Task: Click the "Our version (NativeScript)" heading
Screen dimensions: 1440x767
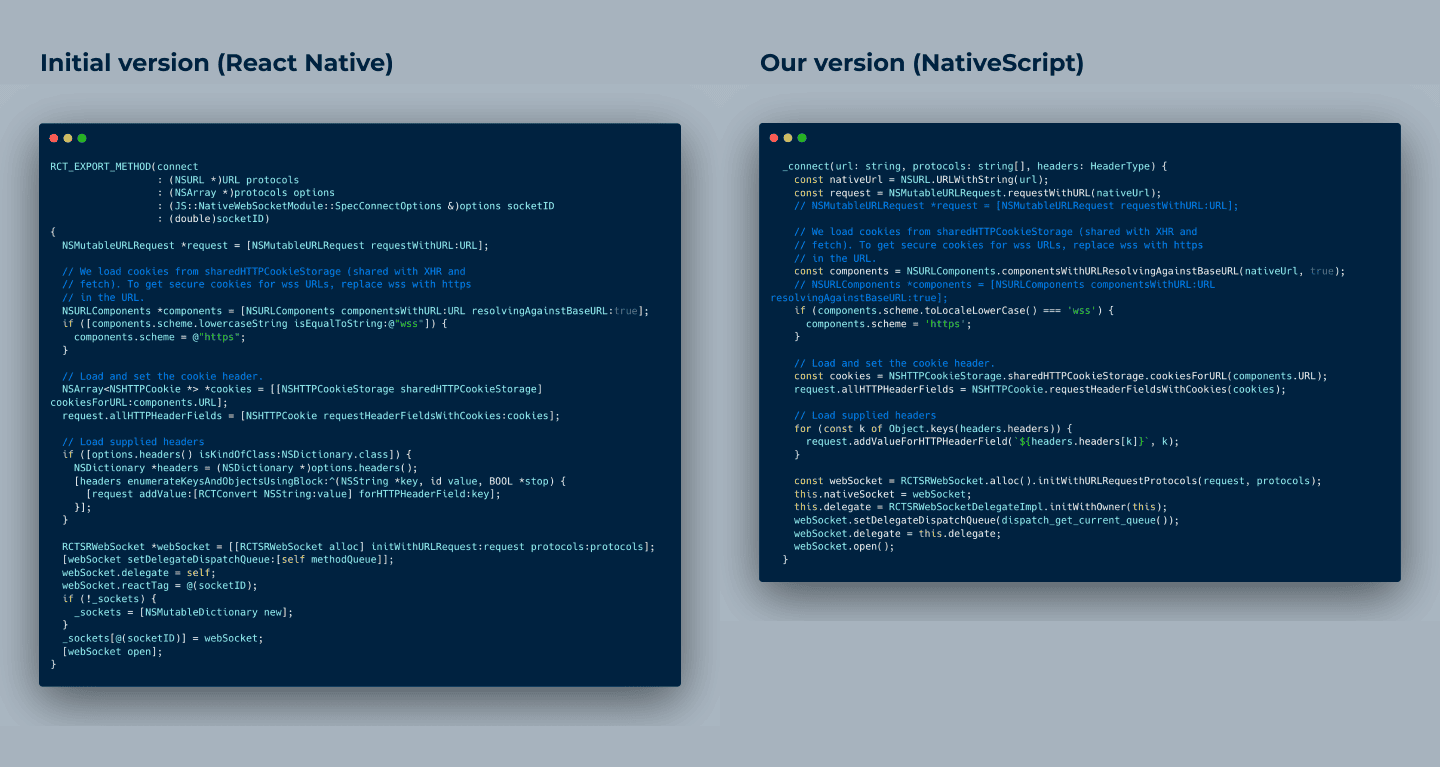Action: point(921,63)
